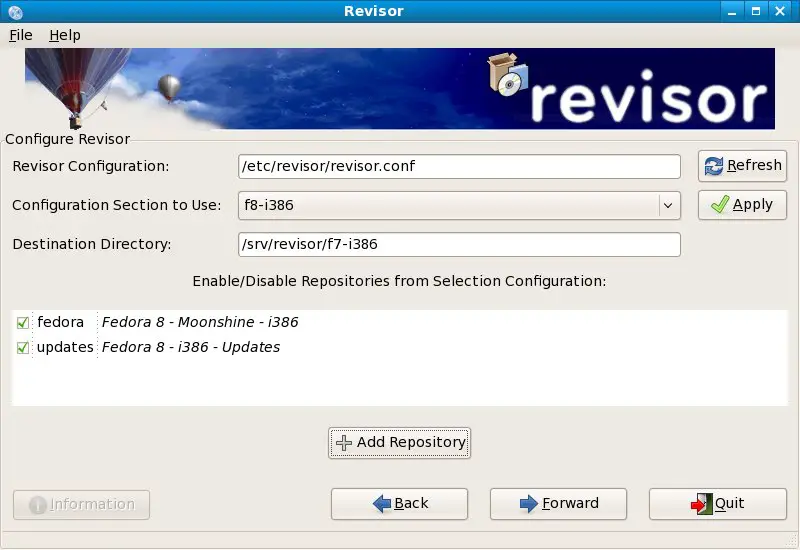Click the disabled Information button
Image resolution: width=800 pixels, height=550 pixels.
(x=82, y=505)
